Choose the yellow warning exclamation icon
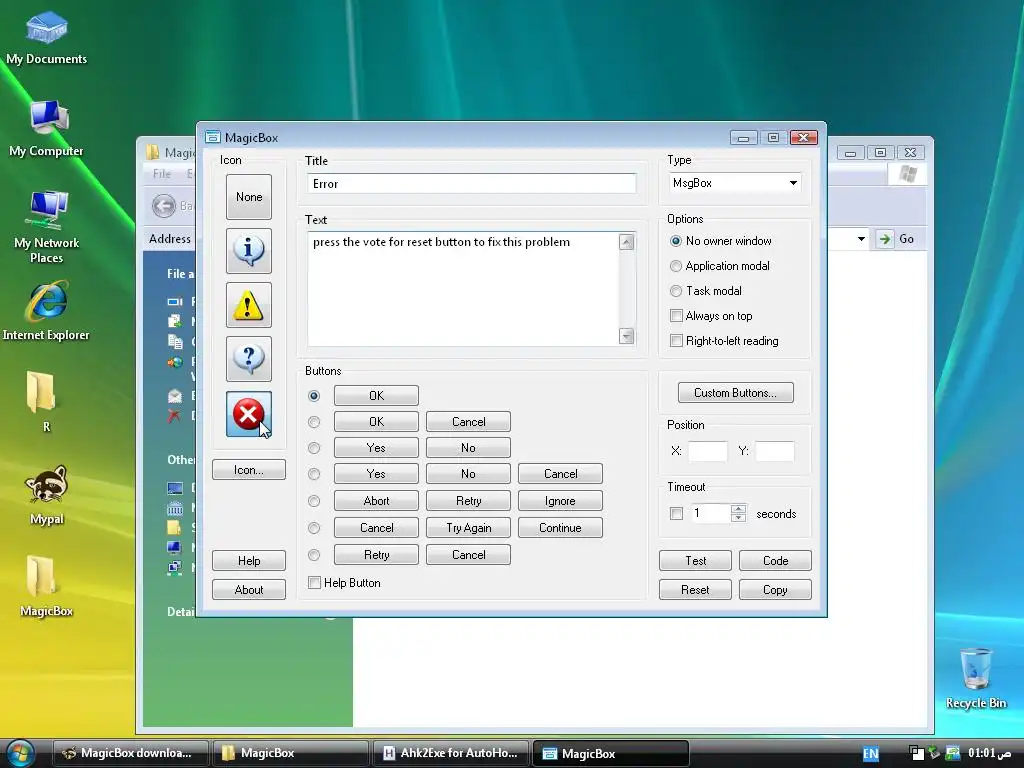 [x=249, y=305]
